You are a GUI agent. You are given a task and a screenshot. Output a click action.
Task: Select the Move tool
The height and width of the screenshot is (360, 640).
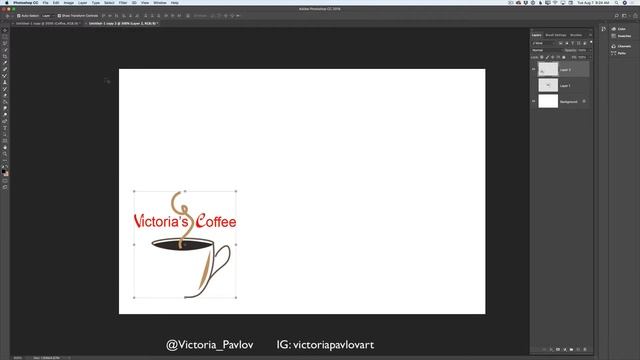5,30
